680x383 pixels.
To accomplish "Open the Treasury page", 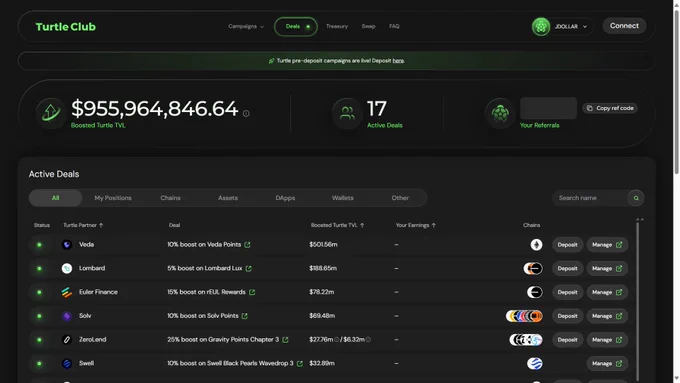I will click(337, 26).
